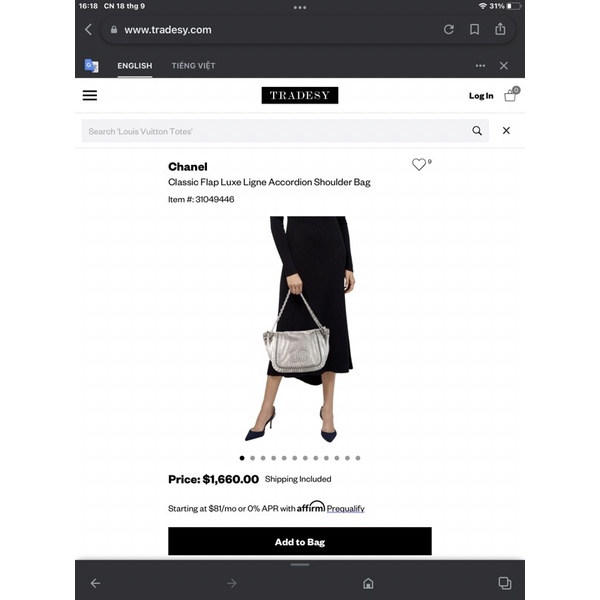600x600 pixels.
Task: Switch translation to Tiếng Việt tab
Action: tap(193, 66)
